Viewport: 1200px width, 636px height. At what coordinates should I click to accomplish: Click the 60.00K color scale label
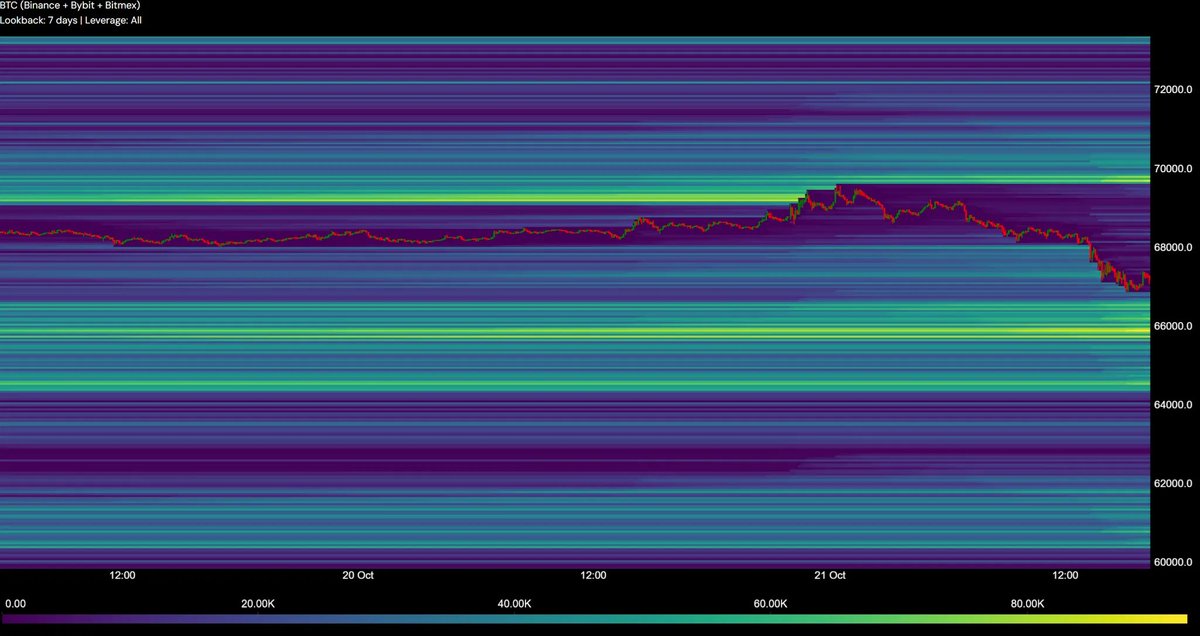click(x=770, y=604)
